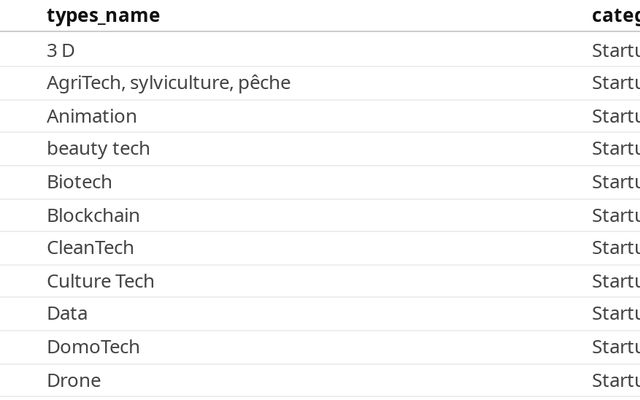Viewport: 640px width, 400px height.
Task: Select the Animation types_name cell
Action: coord(92,116)
